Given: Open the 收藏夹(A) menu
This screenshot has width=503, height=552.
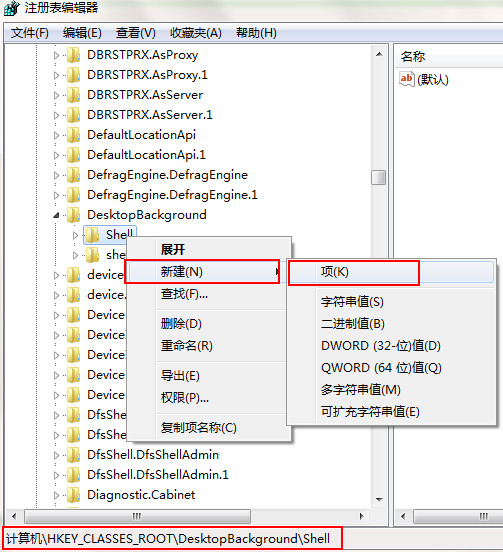Looking at the screenshot, I should tap(196, 33).
